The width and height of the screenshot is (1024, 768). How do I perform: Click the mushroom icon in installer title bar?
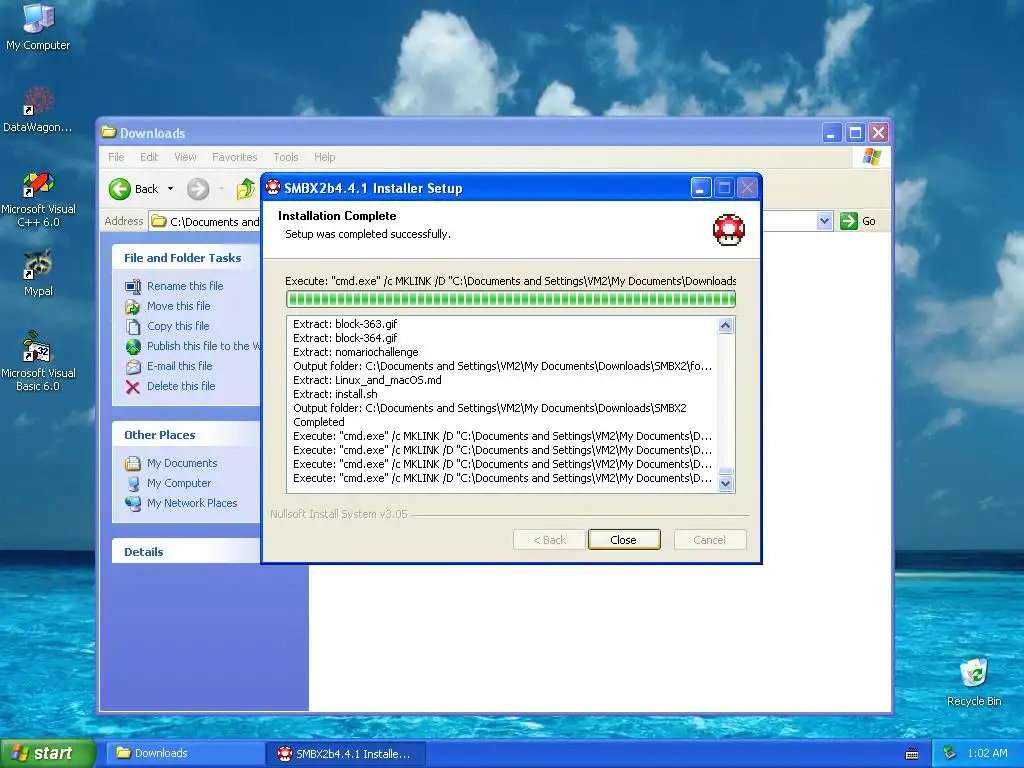pos(273,188)
